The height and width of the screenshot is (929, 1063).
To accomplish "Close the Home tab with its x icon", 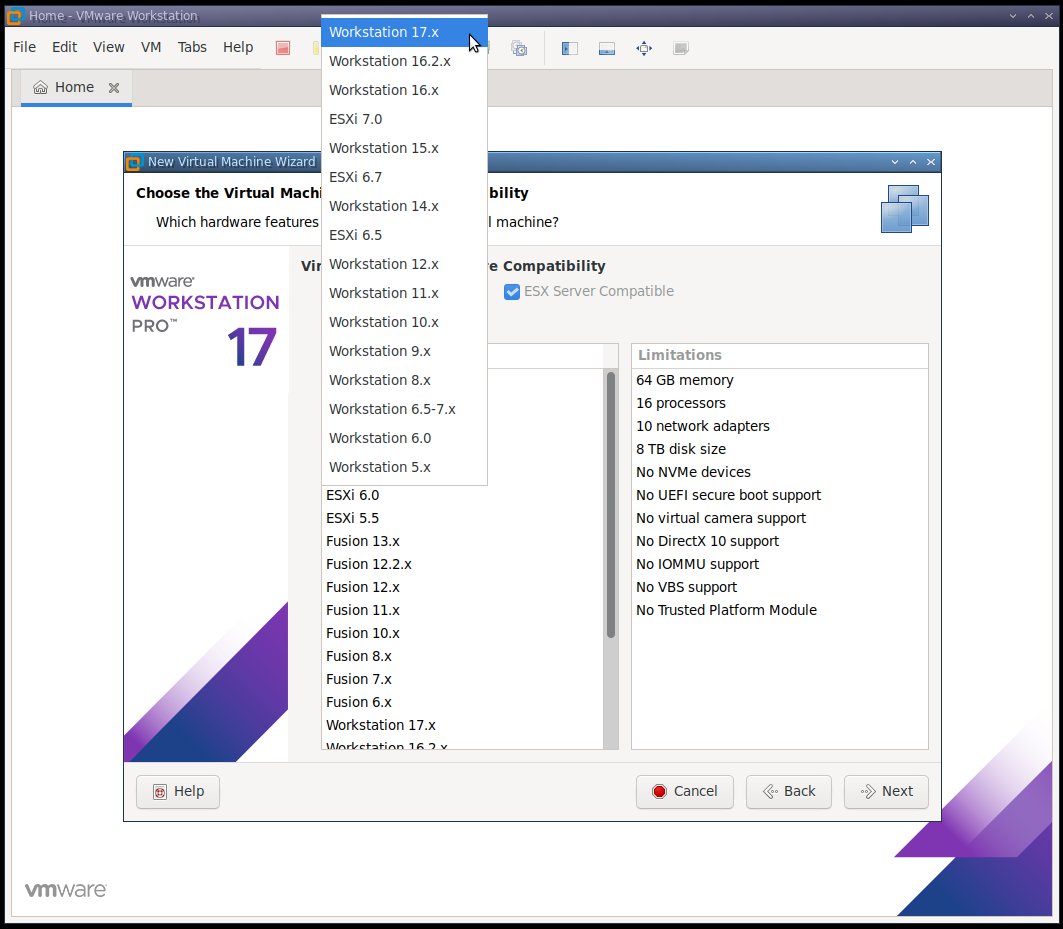I will 114,87.
